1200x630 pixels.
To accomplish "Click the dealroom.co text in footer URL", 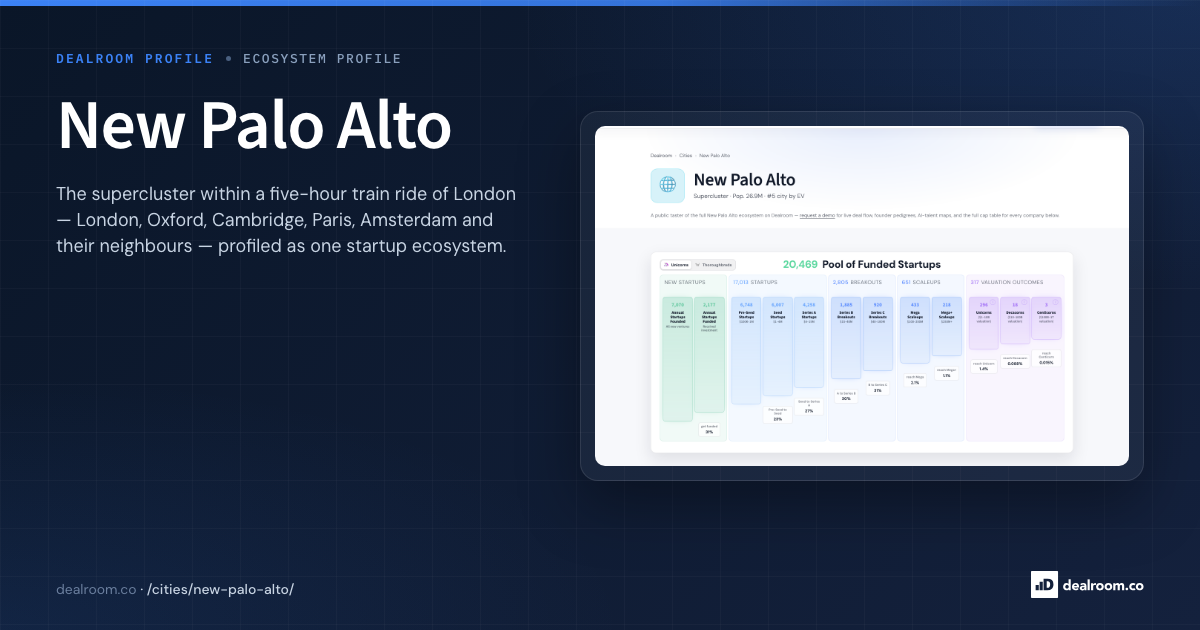I will pos(96,589).
